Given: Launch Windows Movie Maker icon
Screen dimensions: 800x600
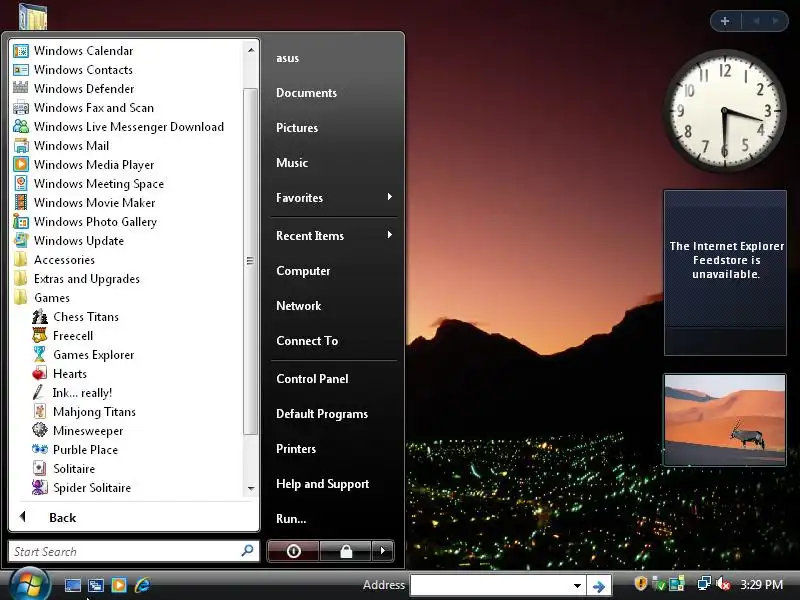Looking at the screenshot, I should pyautogui.click(x=21, y=203).
